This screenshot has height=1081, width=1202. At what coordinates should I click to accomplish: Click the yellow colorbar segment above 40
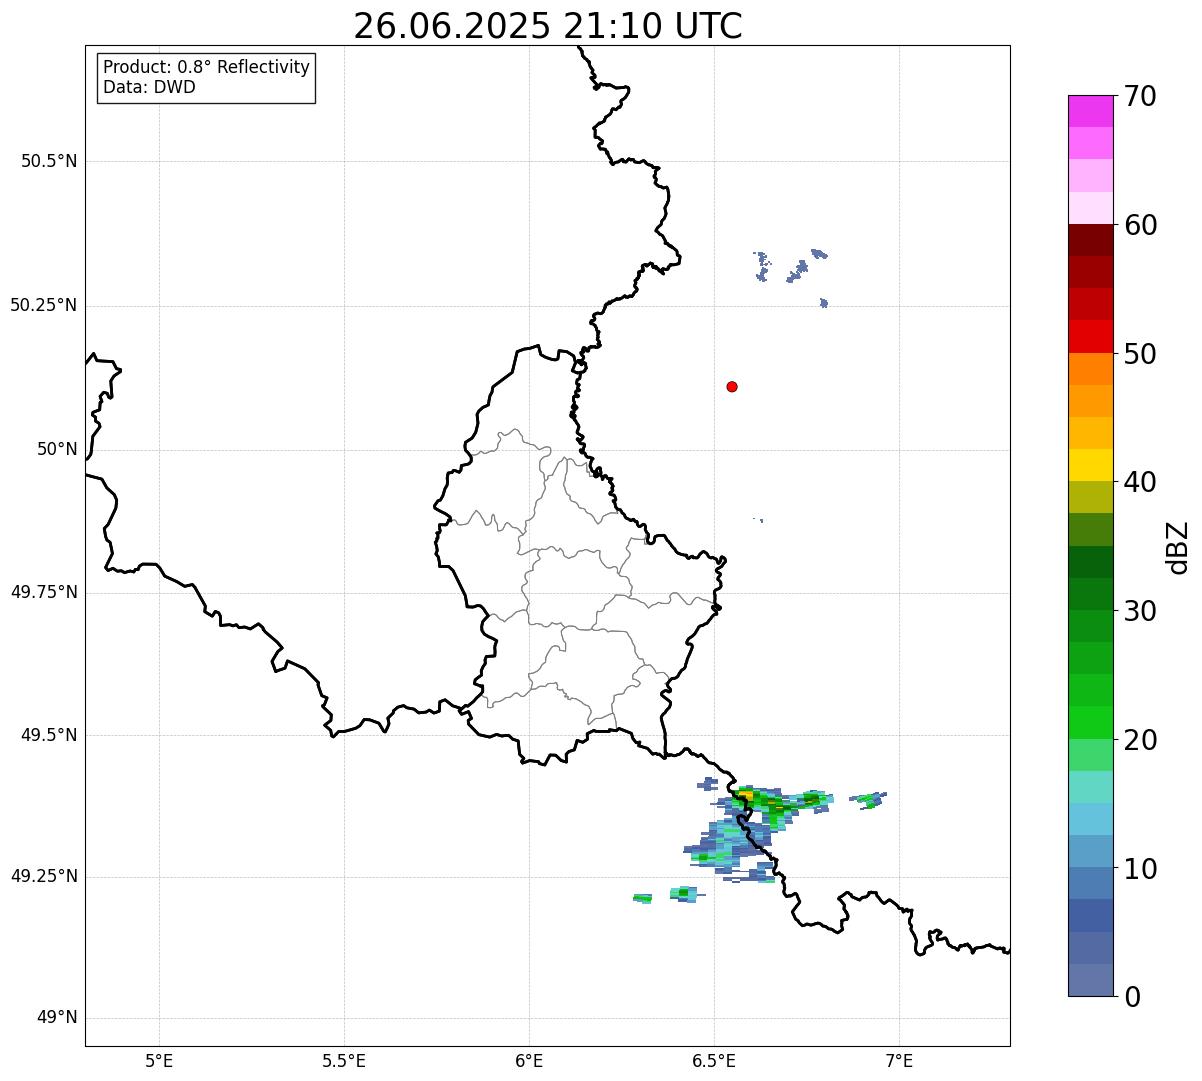click(x=1090, y=465)
